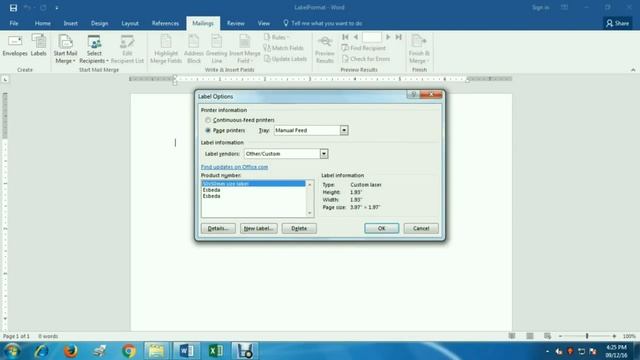Click the Address Block icon
The image size is (640, 360).
point(193,49)
